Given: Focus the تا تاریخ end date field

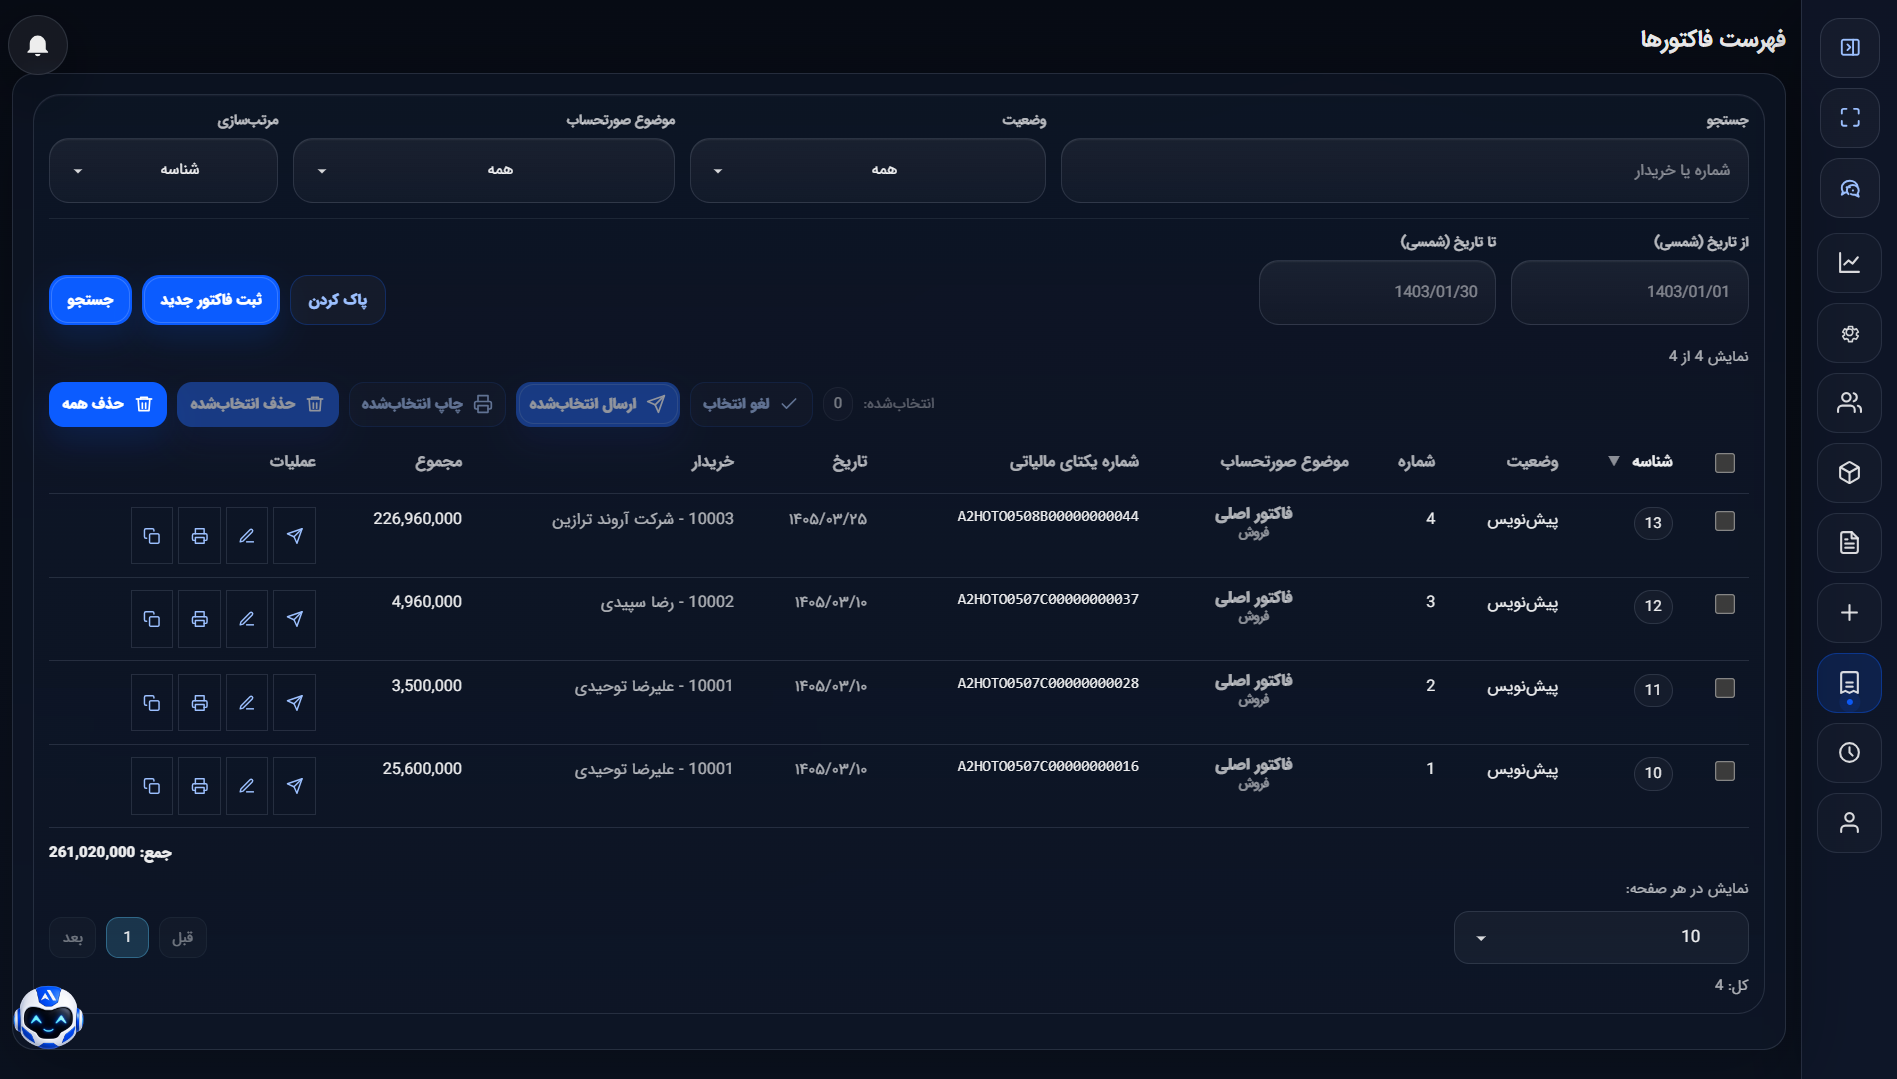Looking at the screenshot, I should [1377, 292].
